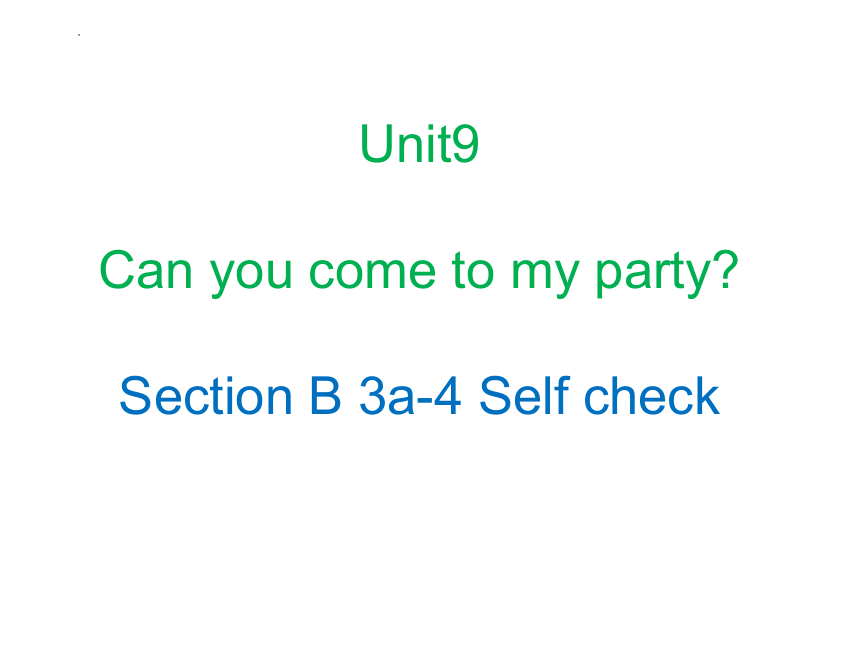
Task: Click the blue capital letter B
Action: tap(325, 395)
